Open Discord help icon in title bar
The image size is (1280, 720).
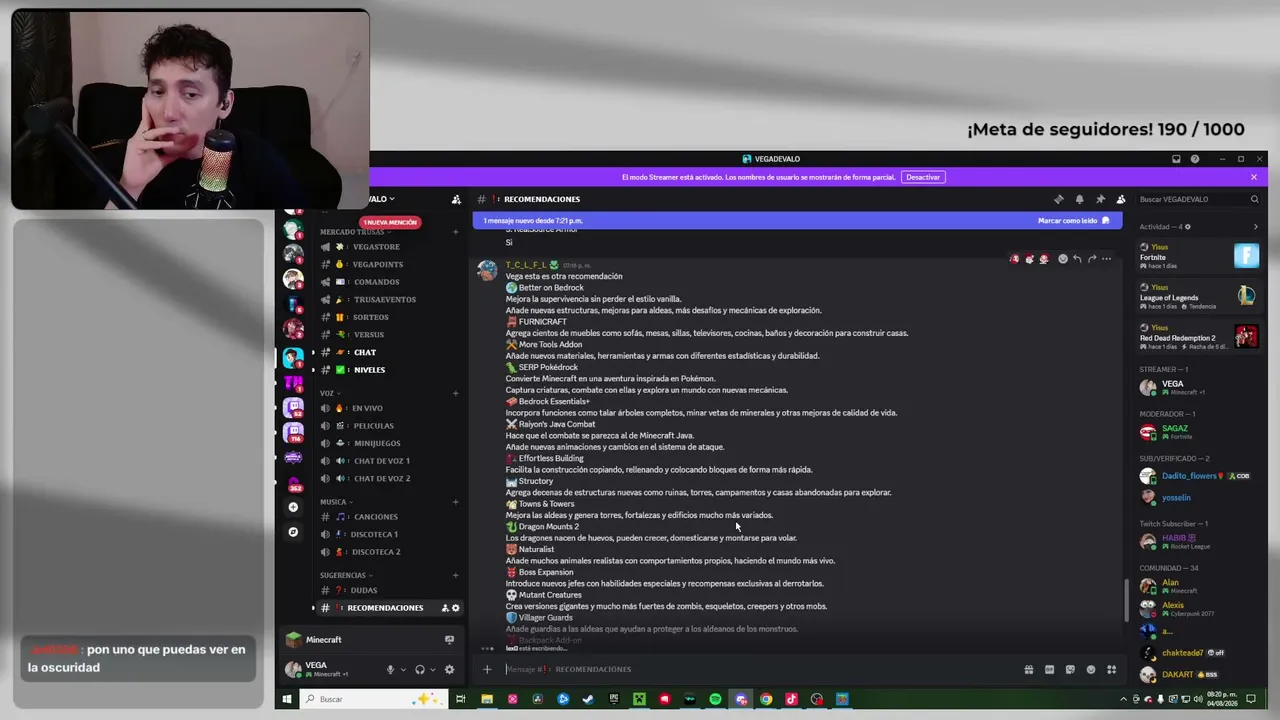point(1195,159)
